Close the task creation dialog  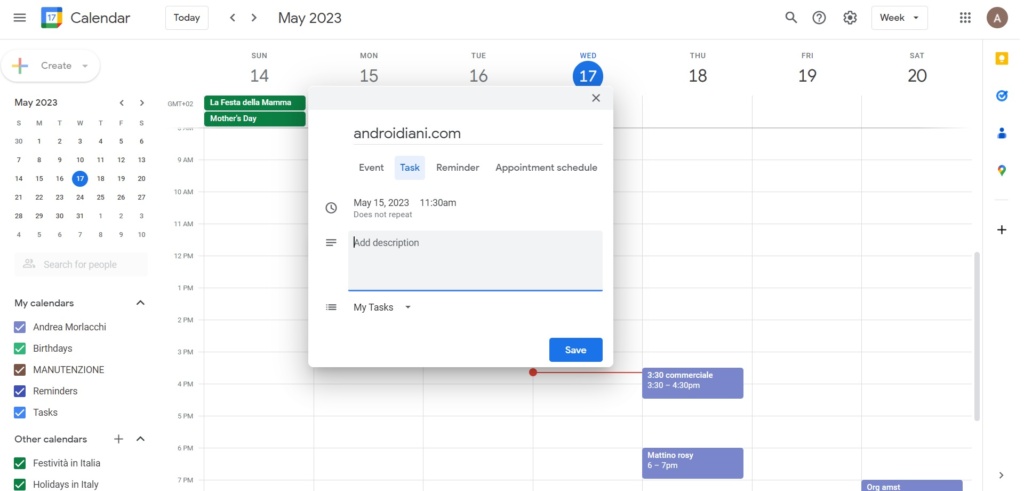coord(596,98)
